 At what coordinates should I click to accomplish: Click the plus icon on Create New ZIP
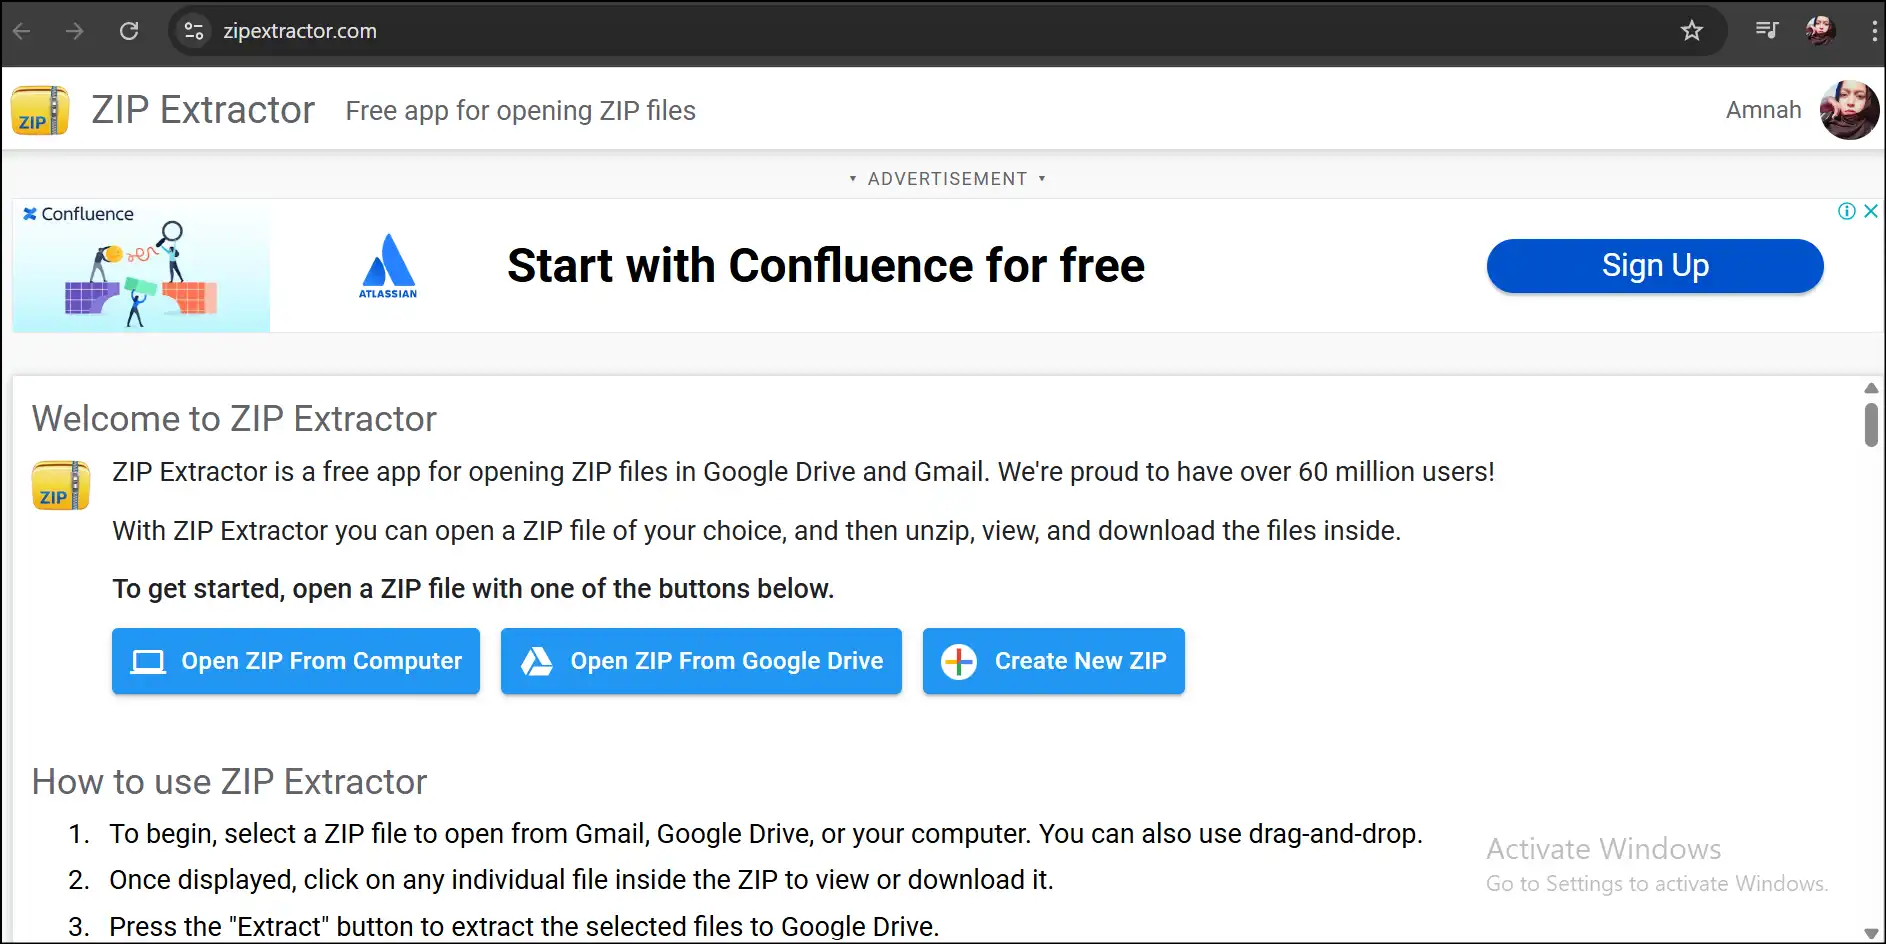point(959,661)
